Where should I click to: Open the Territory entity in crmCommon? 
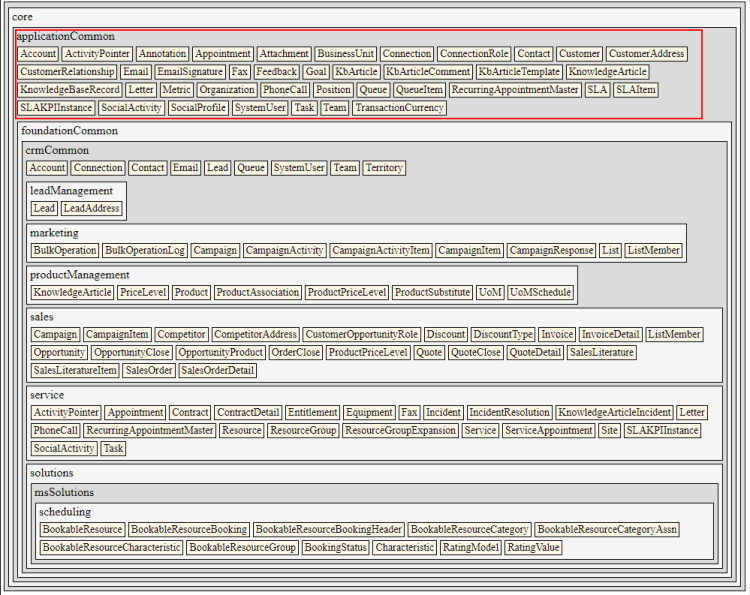tap(384, 168)
